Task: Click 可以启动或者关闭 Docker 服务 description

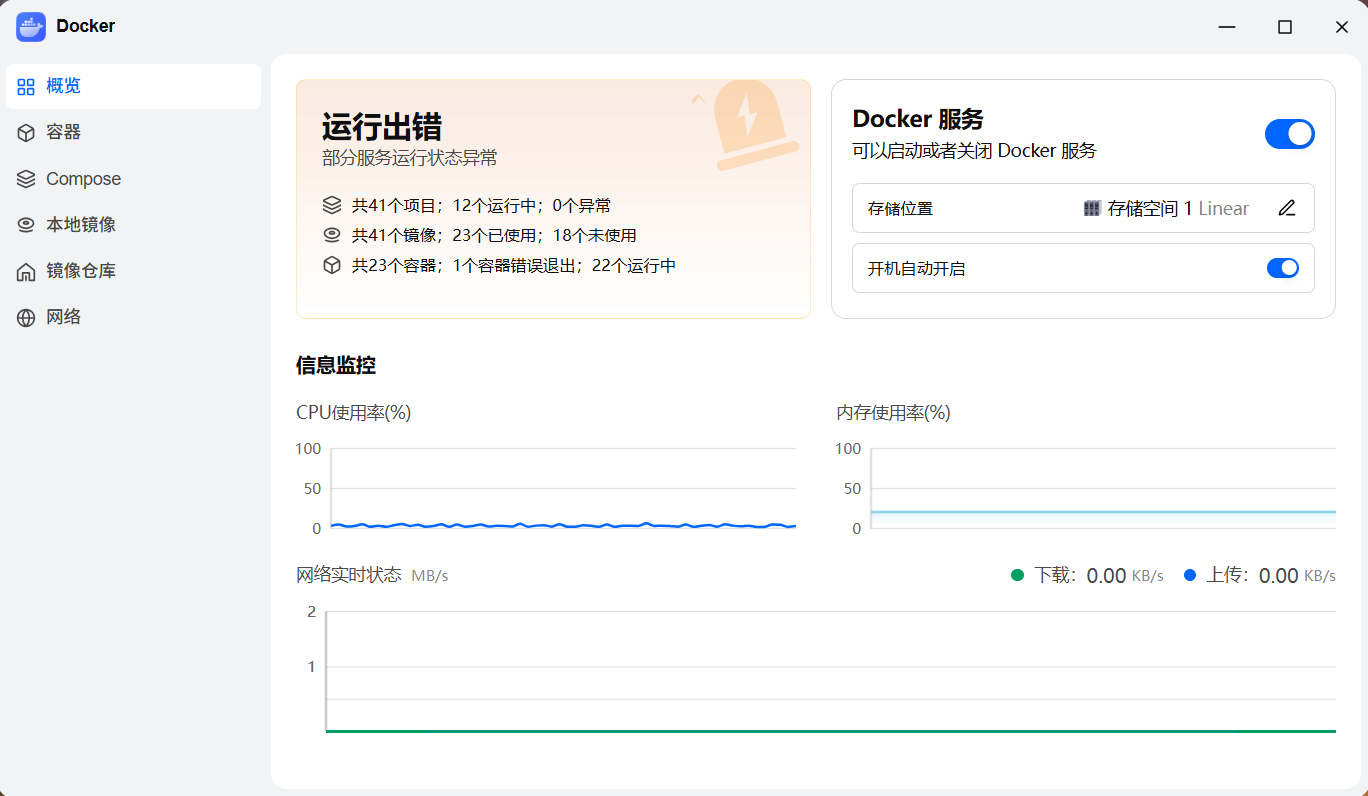Action: [974, 151]
